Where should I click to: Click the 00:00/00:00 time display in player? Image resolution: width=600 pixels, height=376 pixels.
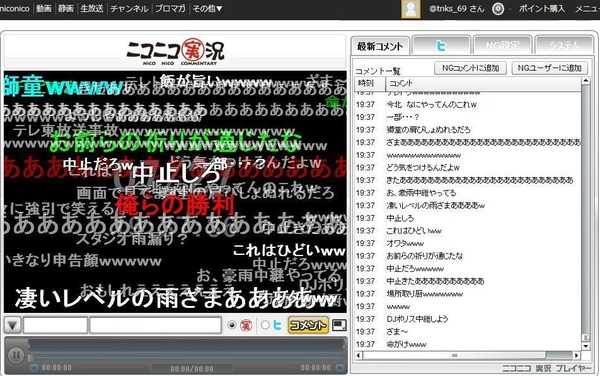click(192, 369)
